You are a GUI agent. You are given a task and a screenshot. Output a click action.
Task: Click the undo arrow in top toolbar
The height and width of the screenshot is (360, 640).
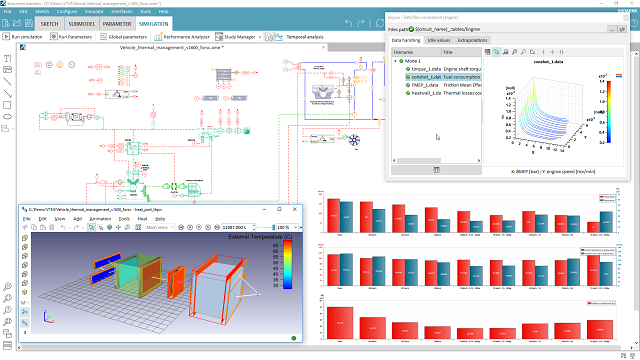[348, 23]
